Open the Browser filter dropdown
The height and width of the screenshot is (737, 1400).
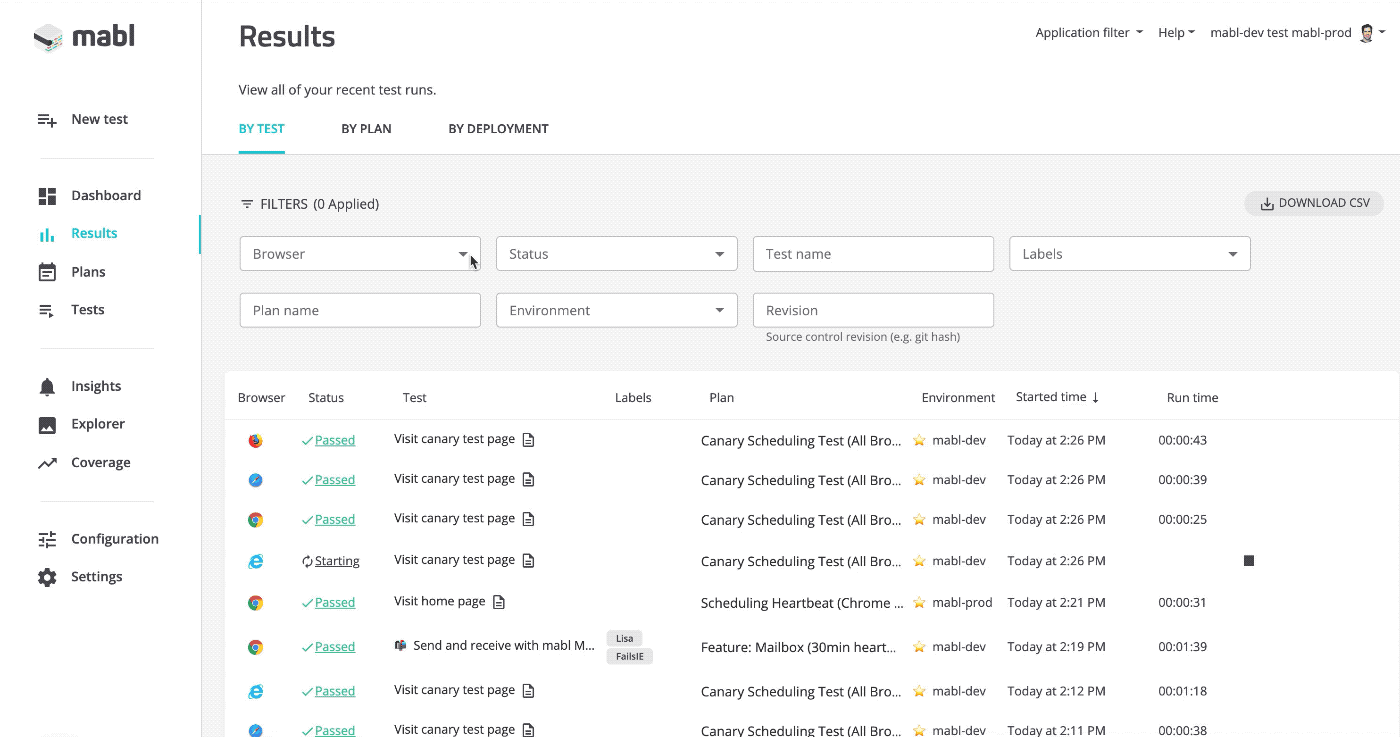[x=359, y=253]
